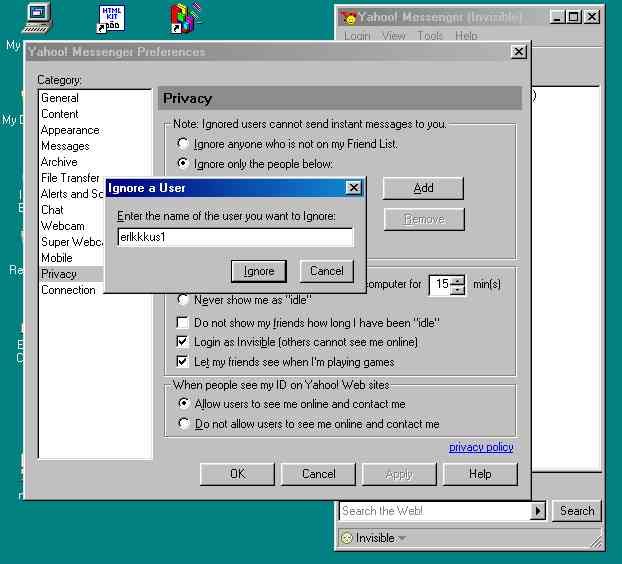Viewport: 622px width, 564px height.
Task: Close the Yahoo! Messenger Preferences window
Action: 518,52
